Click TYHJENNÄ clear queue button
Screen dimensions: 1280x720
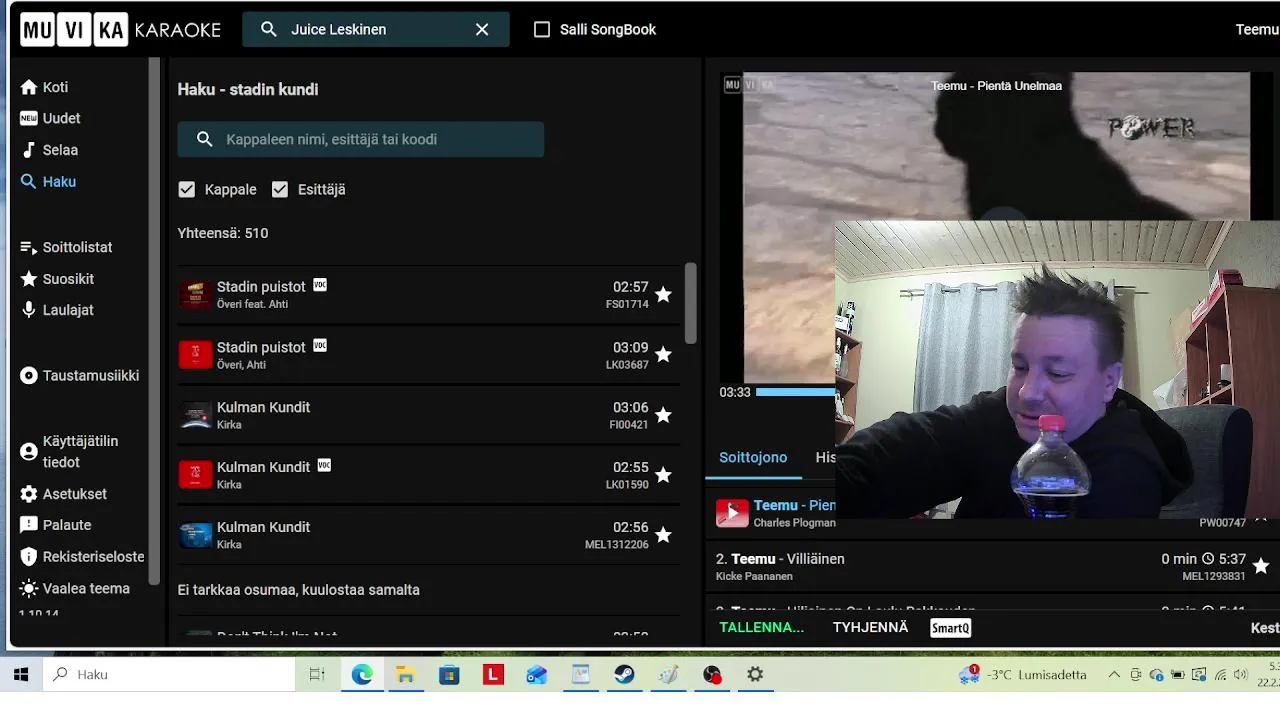(x=870, y=628)
